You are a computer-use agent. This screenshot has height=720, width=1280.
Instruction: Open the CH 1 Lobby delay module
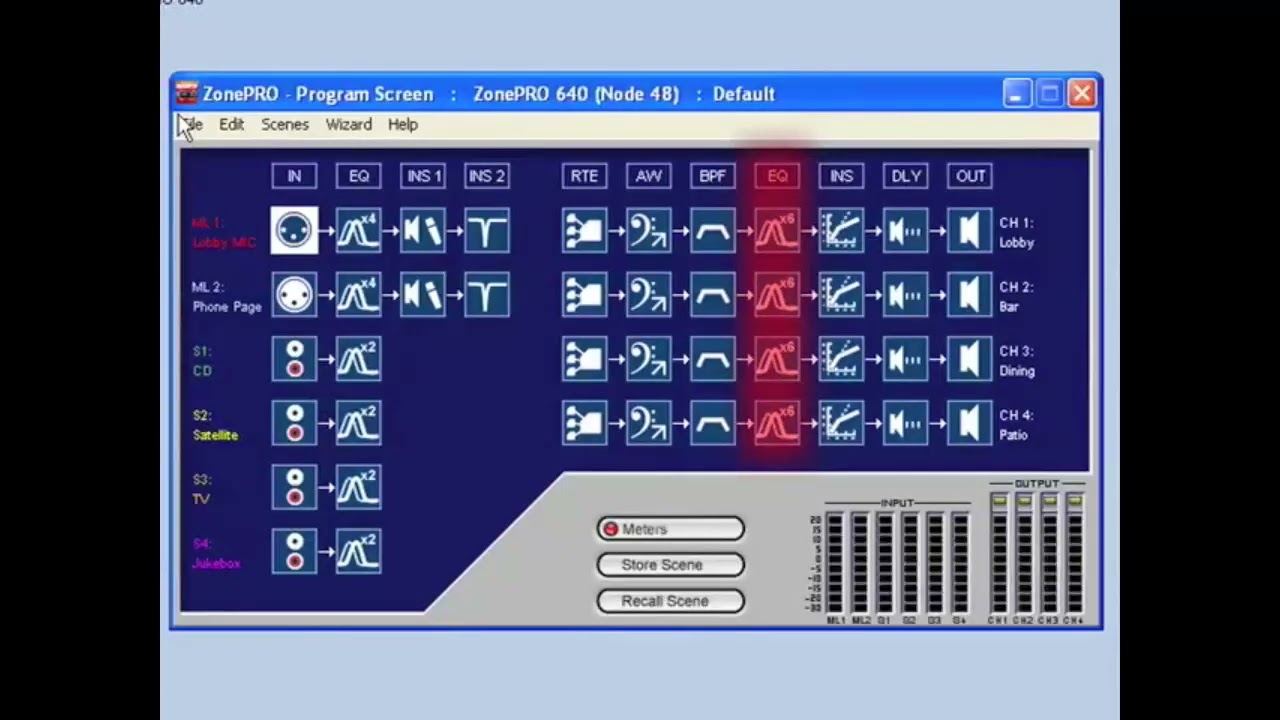point(905,231)
